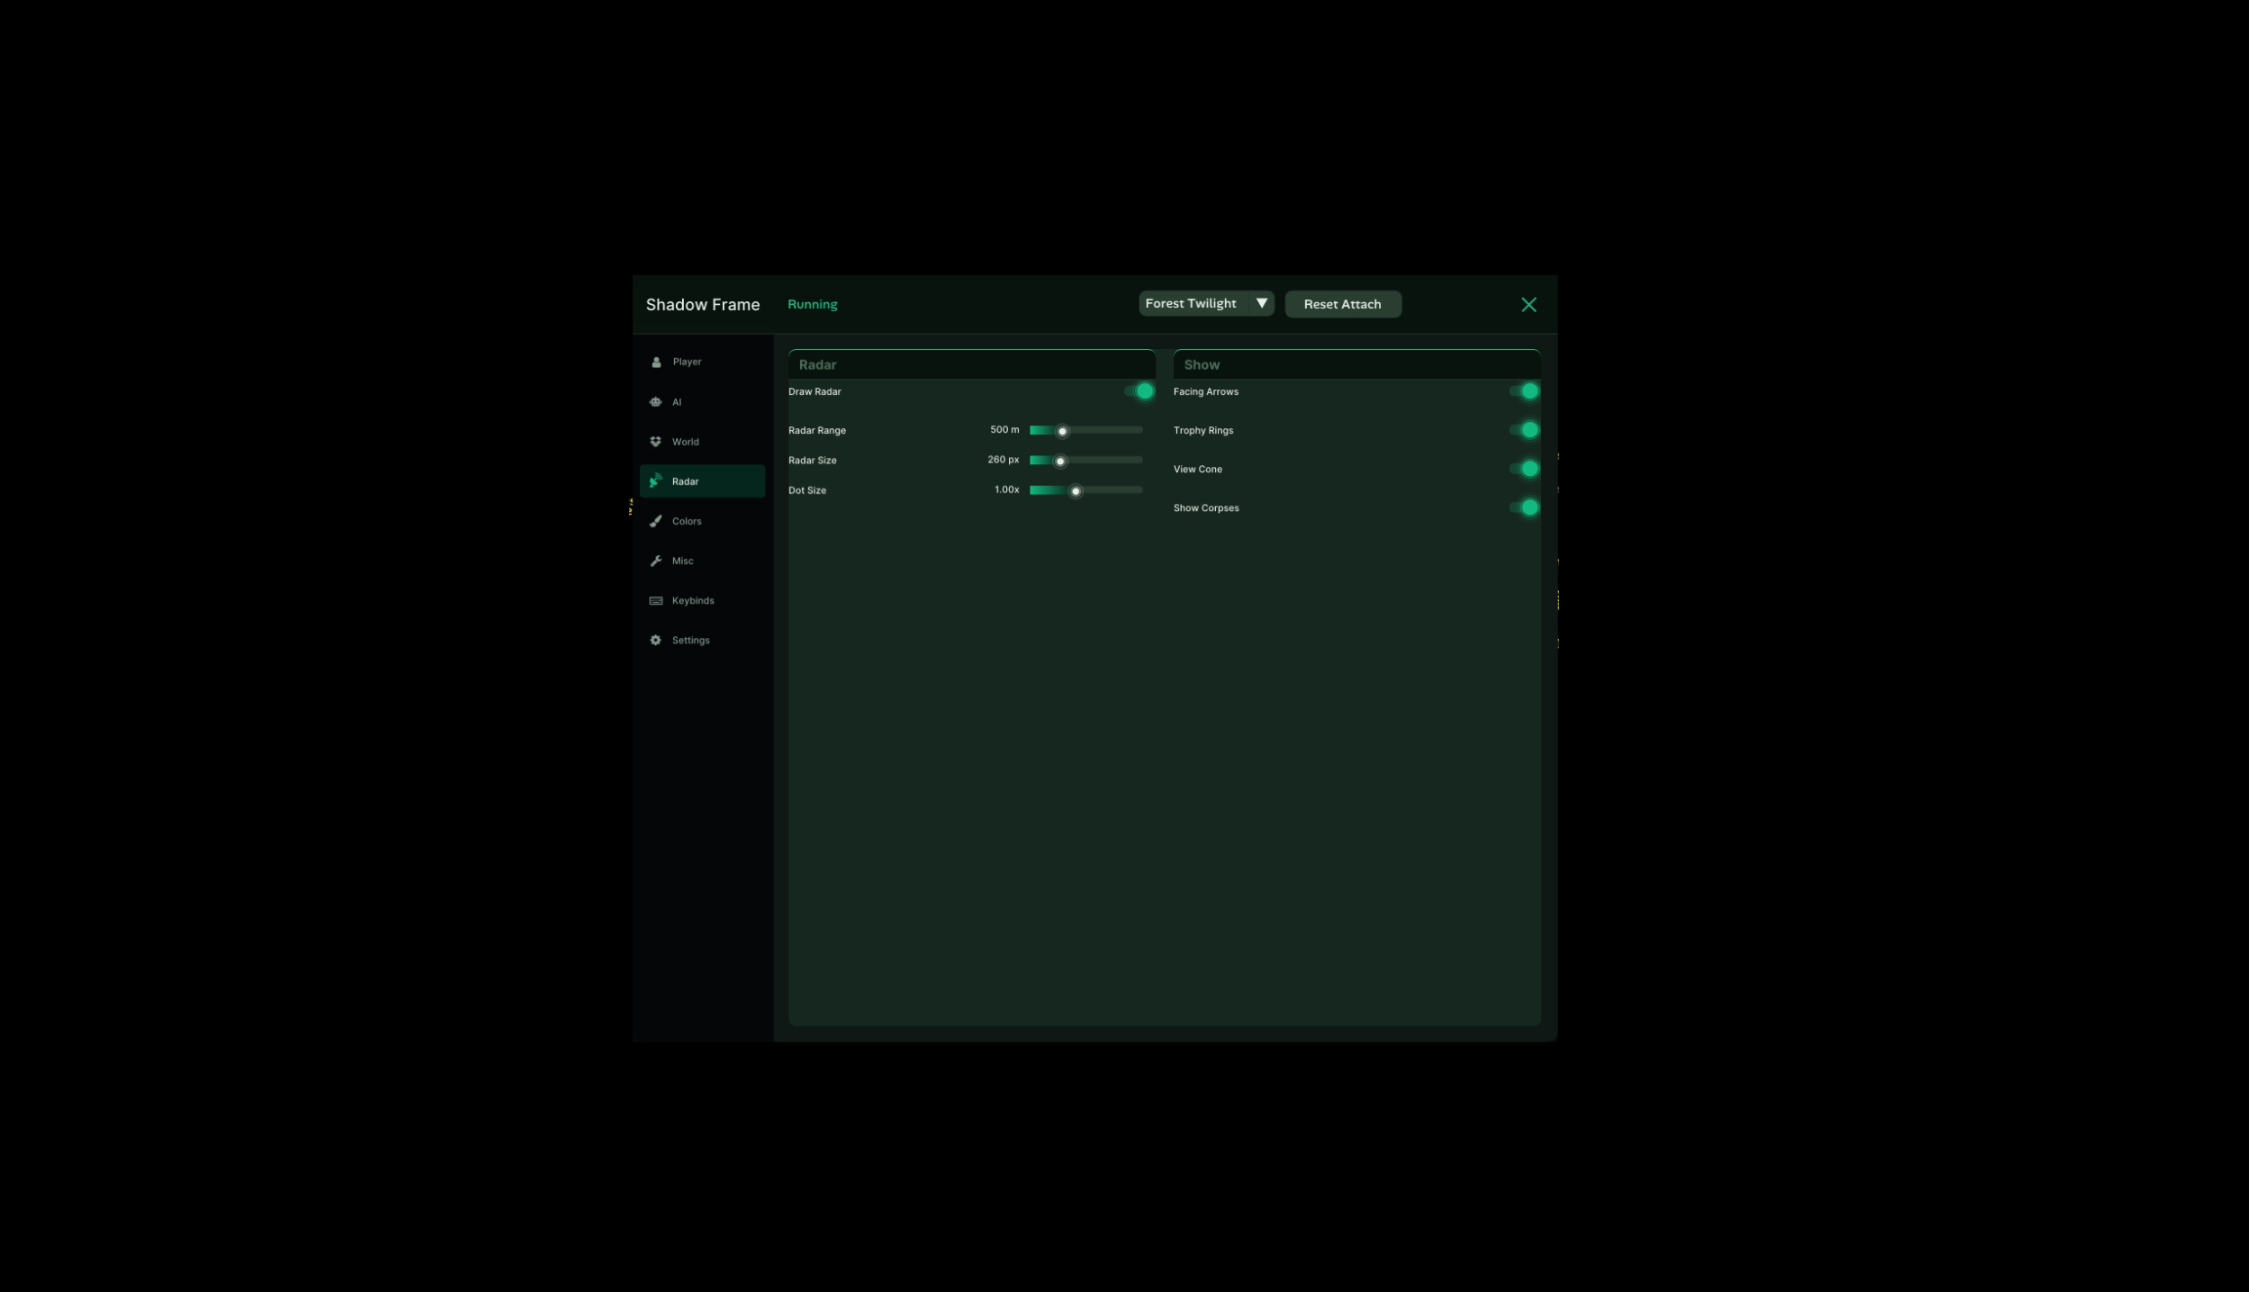
Task: Toggle the View Cone switch
Action: [x=1524, y=468]
